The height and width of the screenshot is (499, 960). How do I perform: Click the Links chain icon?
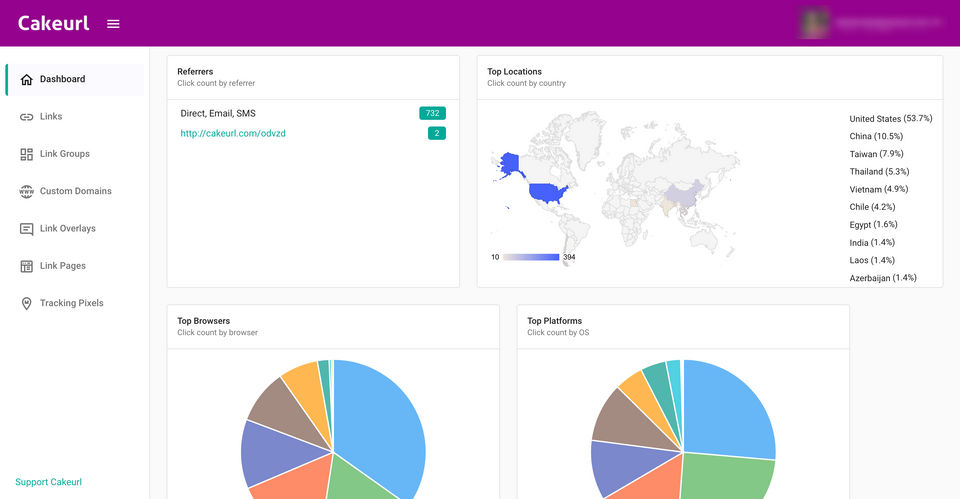26,117
